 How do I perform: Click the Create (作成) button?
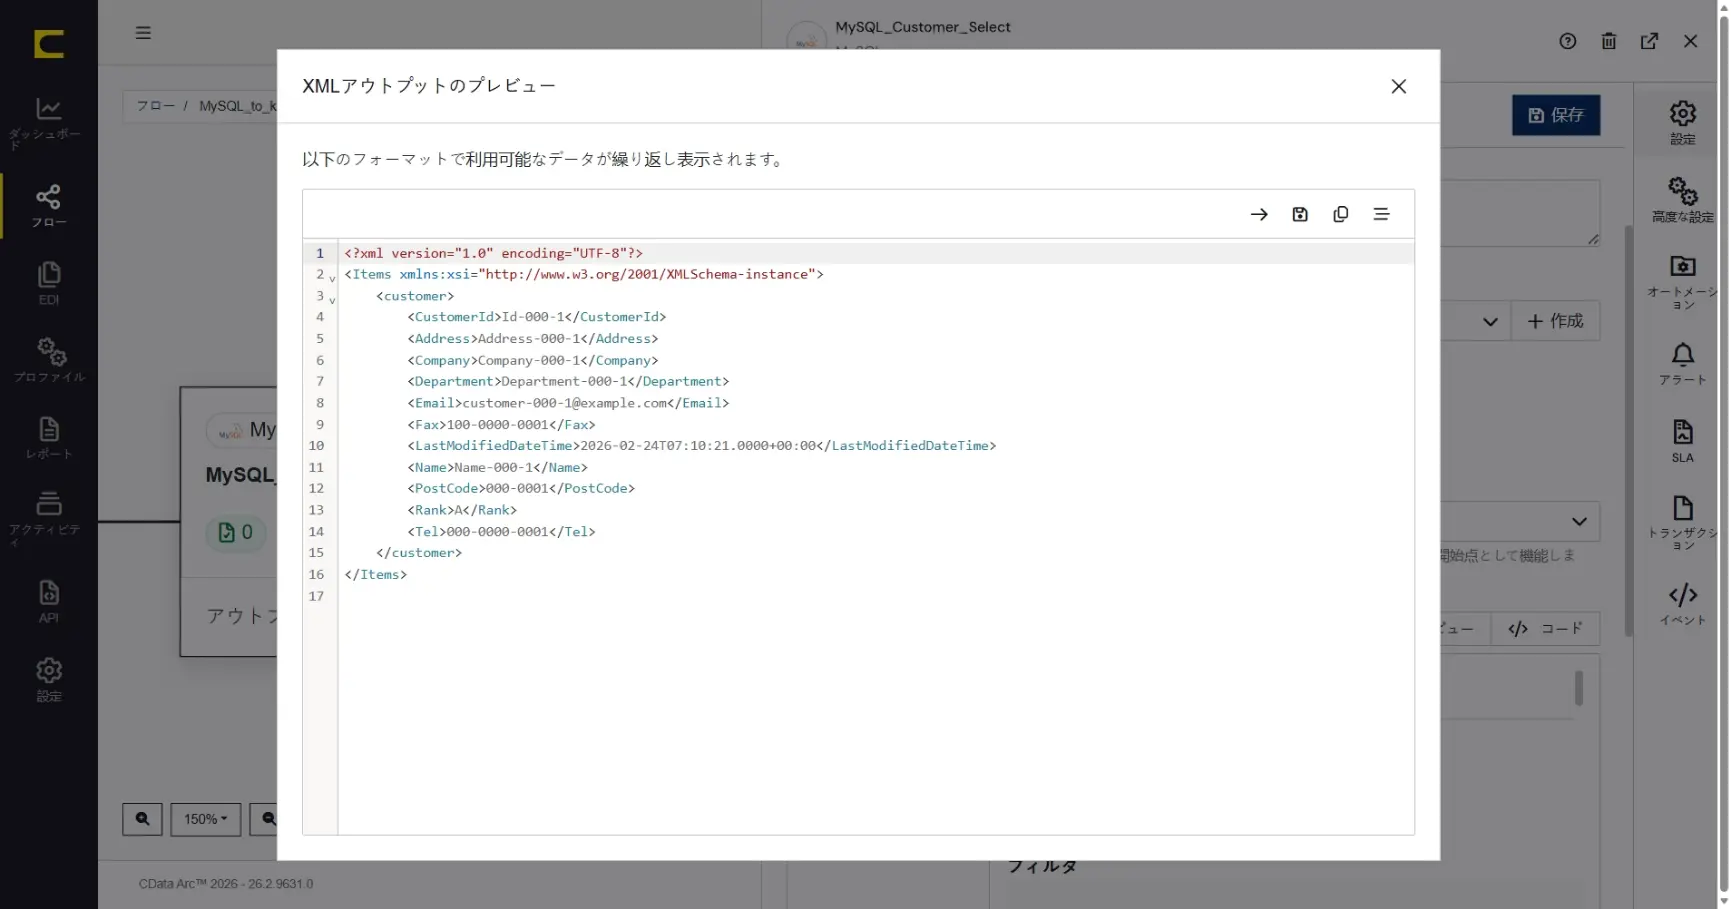coord(1555,321)
